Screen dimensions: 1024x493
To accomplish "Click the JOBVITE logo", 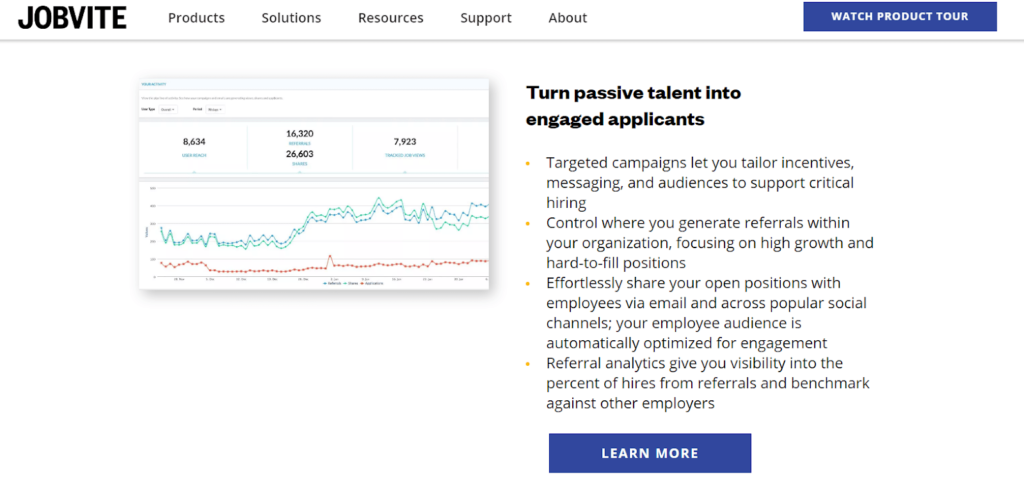I will tap(72, 18).
